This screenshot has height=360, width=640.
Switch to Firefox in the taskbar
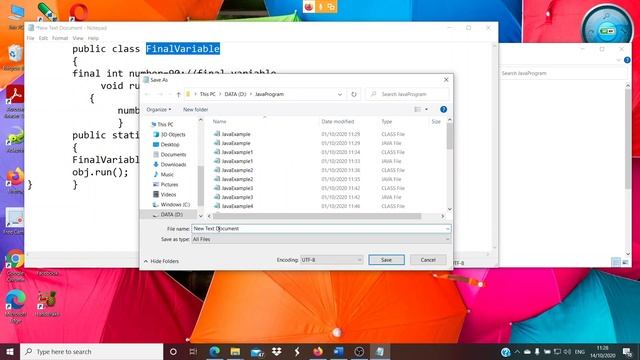pyautogui.click(x=318, y=351)
